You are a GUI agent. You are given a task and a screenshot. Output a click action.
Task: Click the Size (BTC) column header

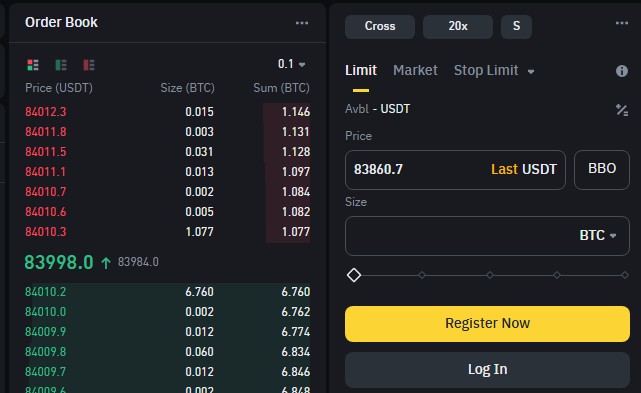(187, 88)
